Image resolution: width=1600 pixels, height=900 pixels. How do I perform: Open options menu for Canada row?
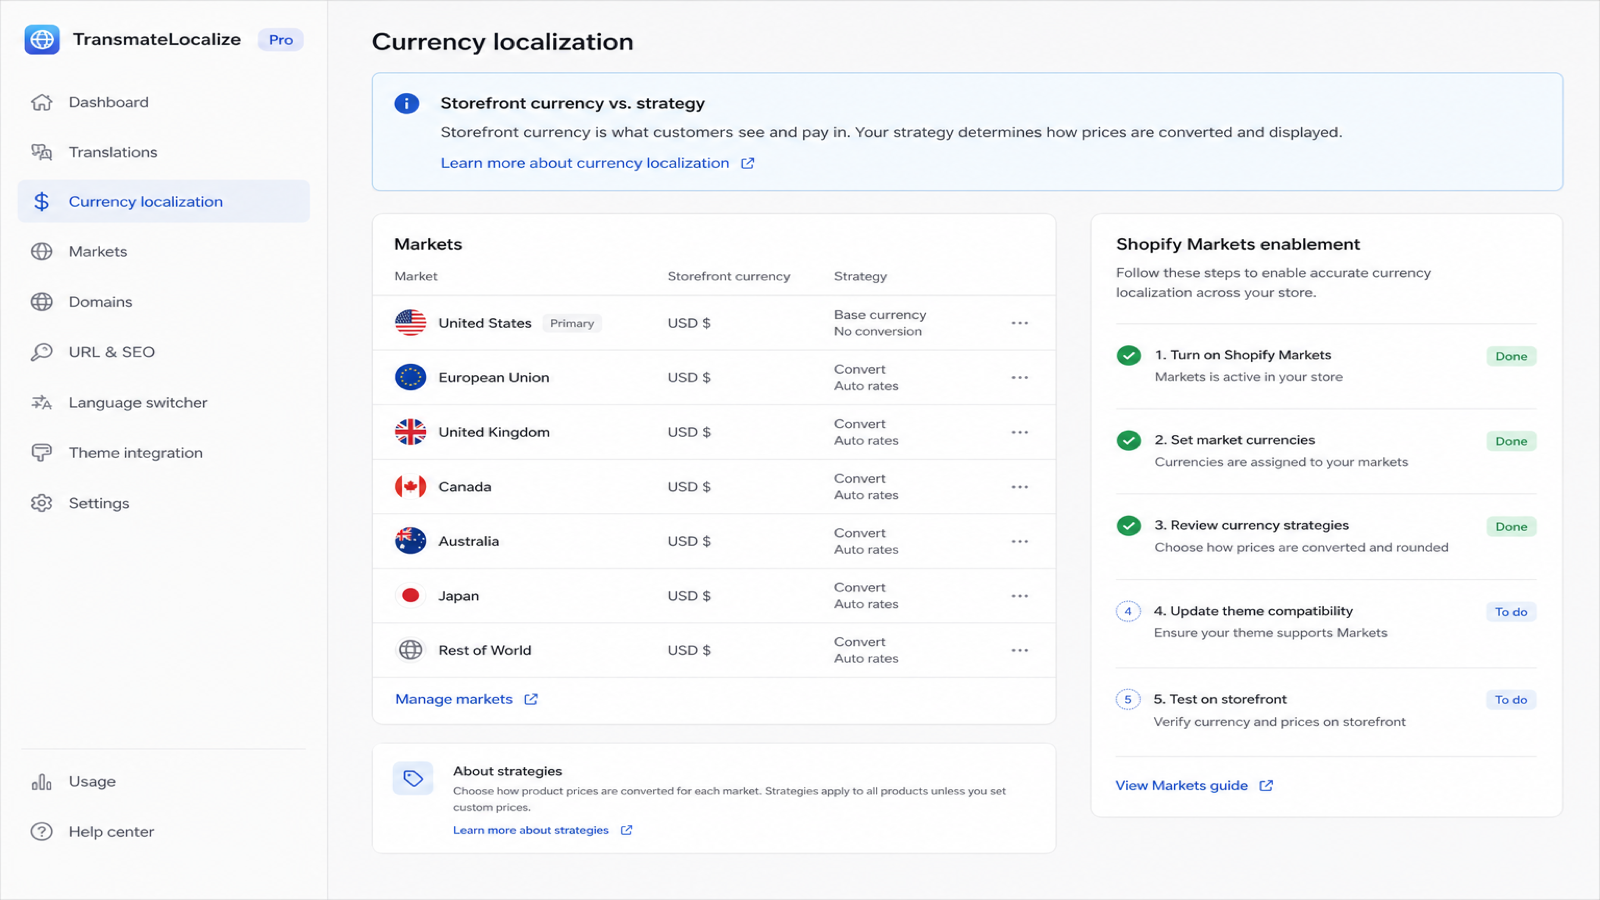(x=1020, y=487)
